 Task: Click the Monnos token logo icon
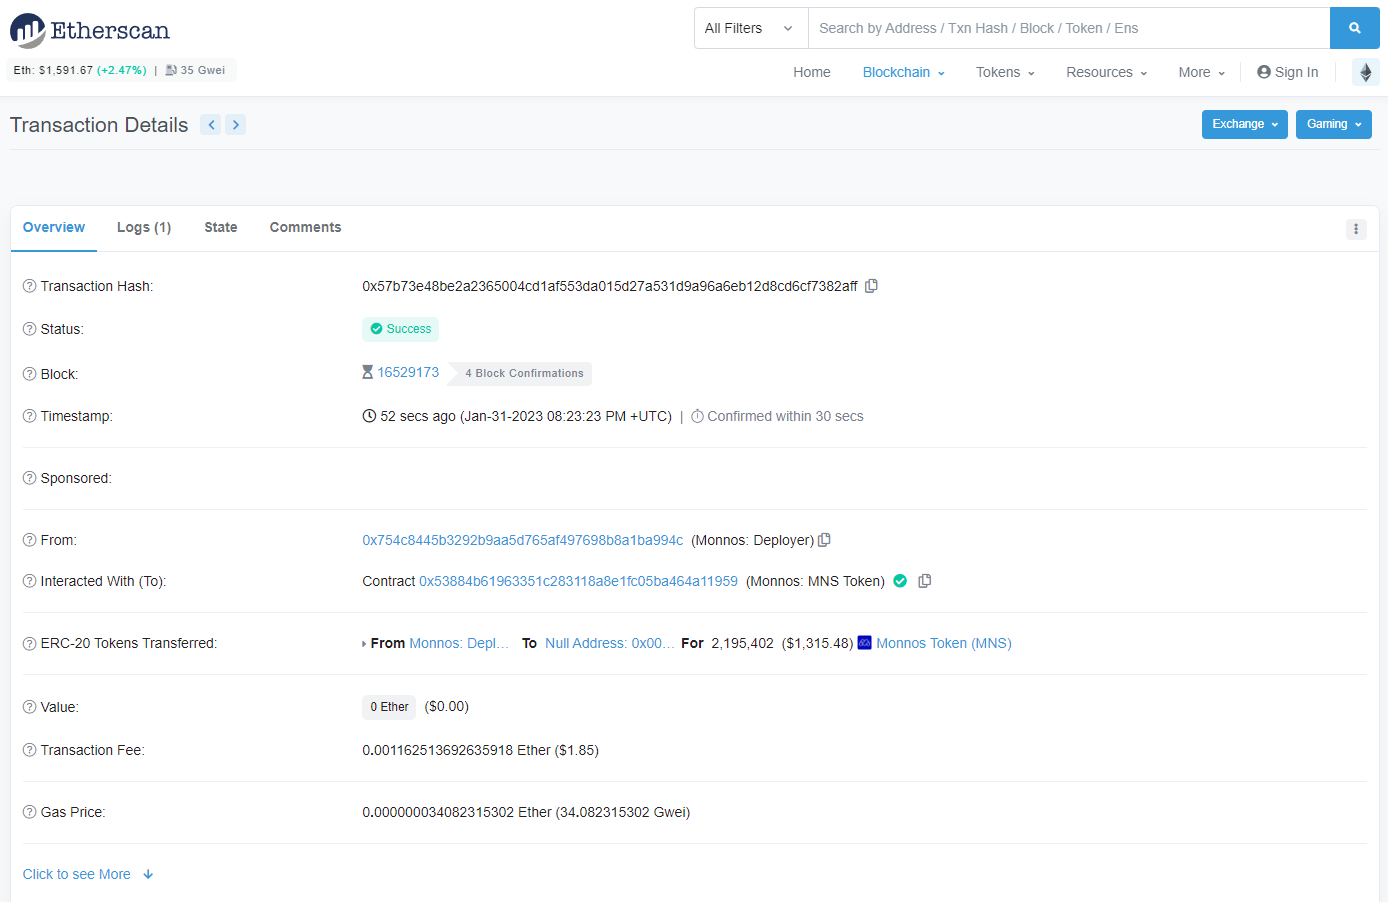pyautogui.click(x=865, y=643)
